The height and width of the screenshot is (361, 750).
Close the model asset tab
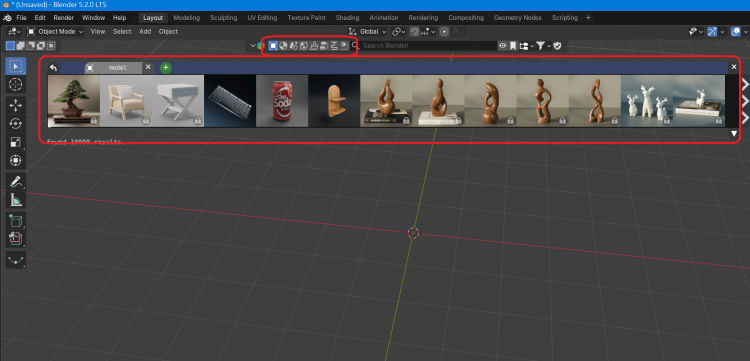pos(148,67)
